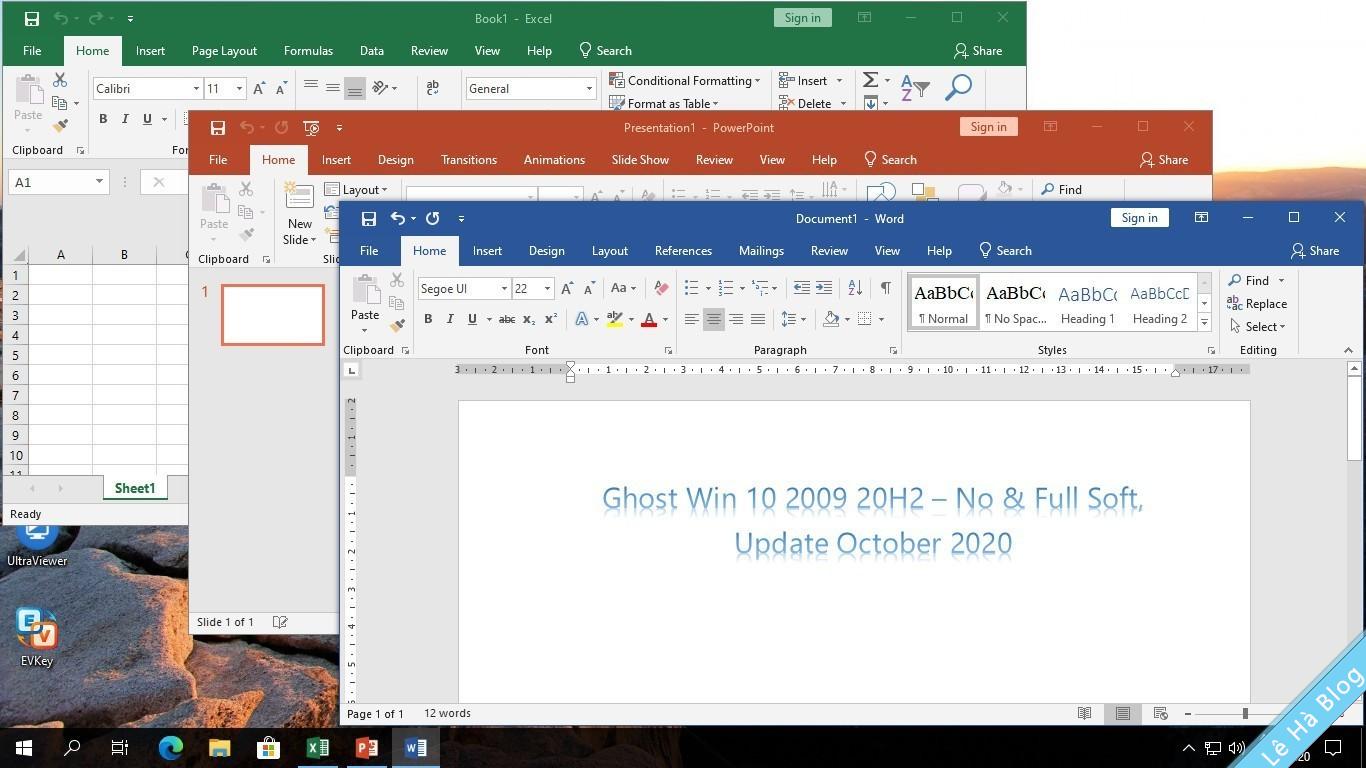
Task: Open Word Select dropdown in Editing group
Action: [x=1258, y=326]
